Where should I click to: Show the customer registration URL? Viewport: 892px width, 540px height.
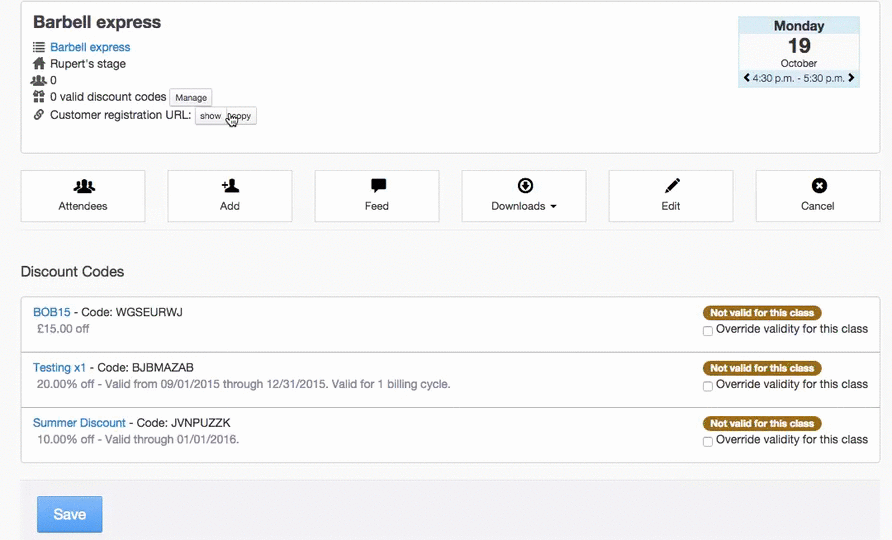coord(210,116)
